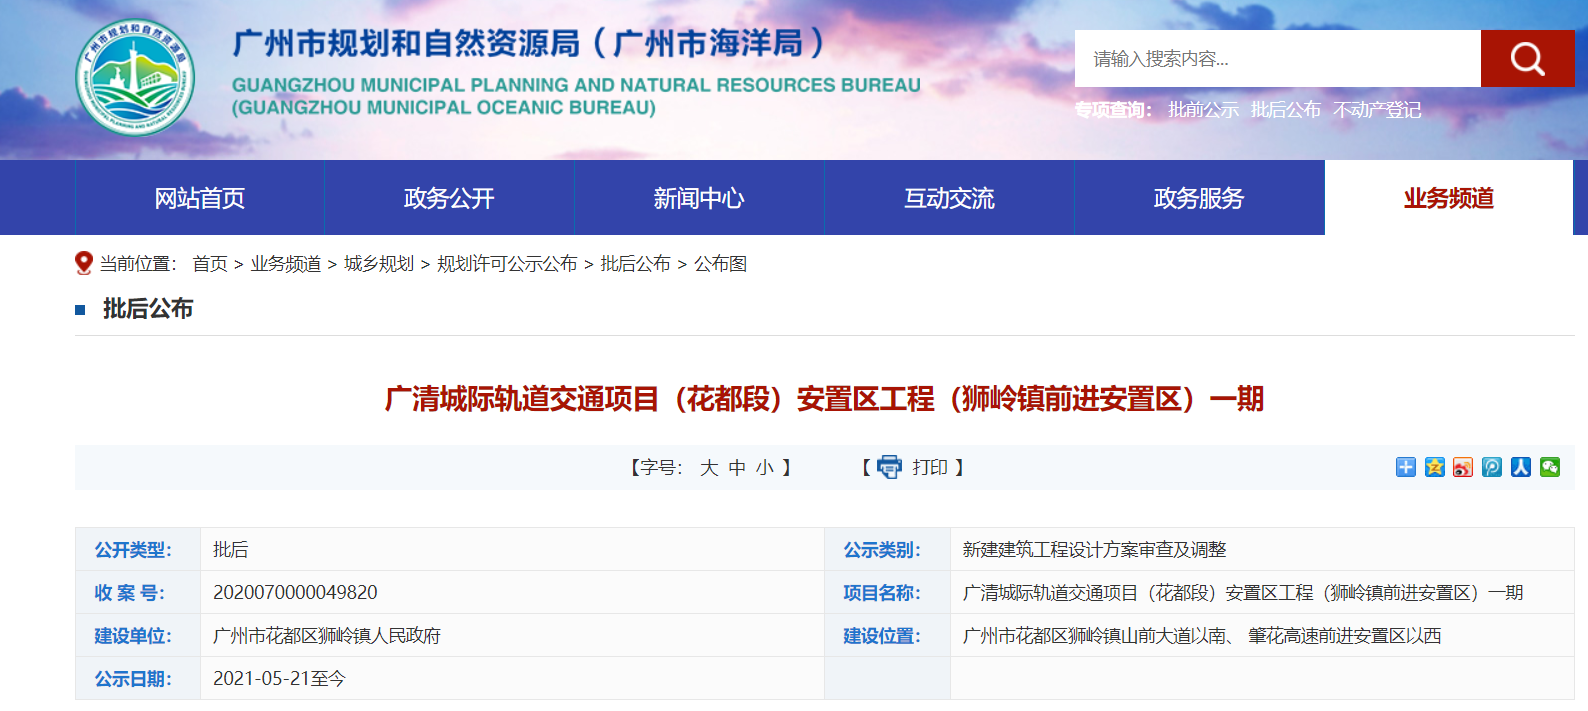Share to Renren icon
Image resolution: width=1588 pixels, height=711 pixels.
(1521, 467)
